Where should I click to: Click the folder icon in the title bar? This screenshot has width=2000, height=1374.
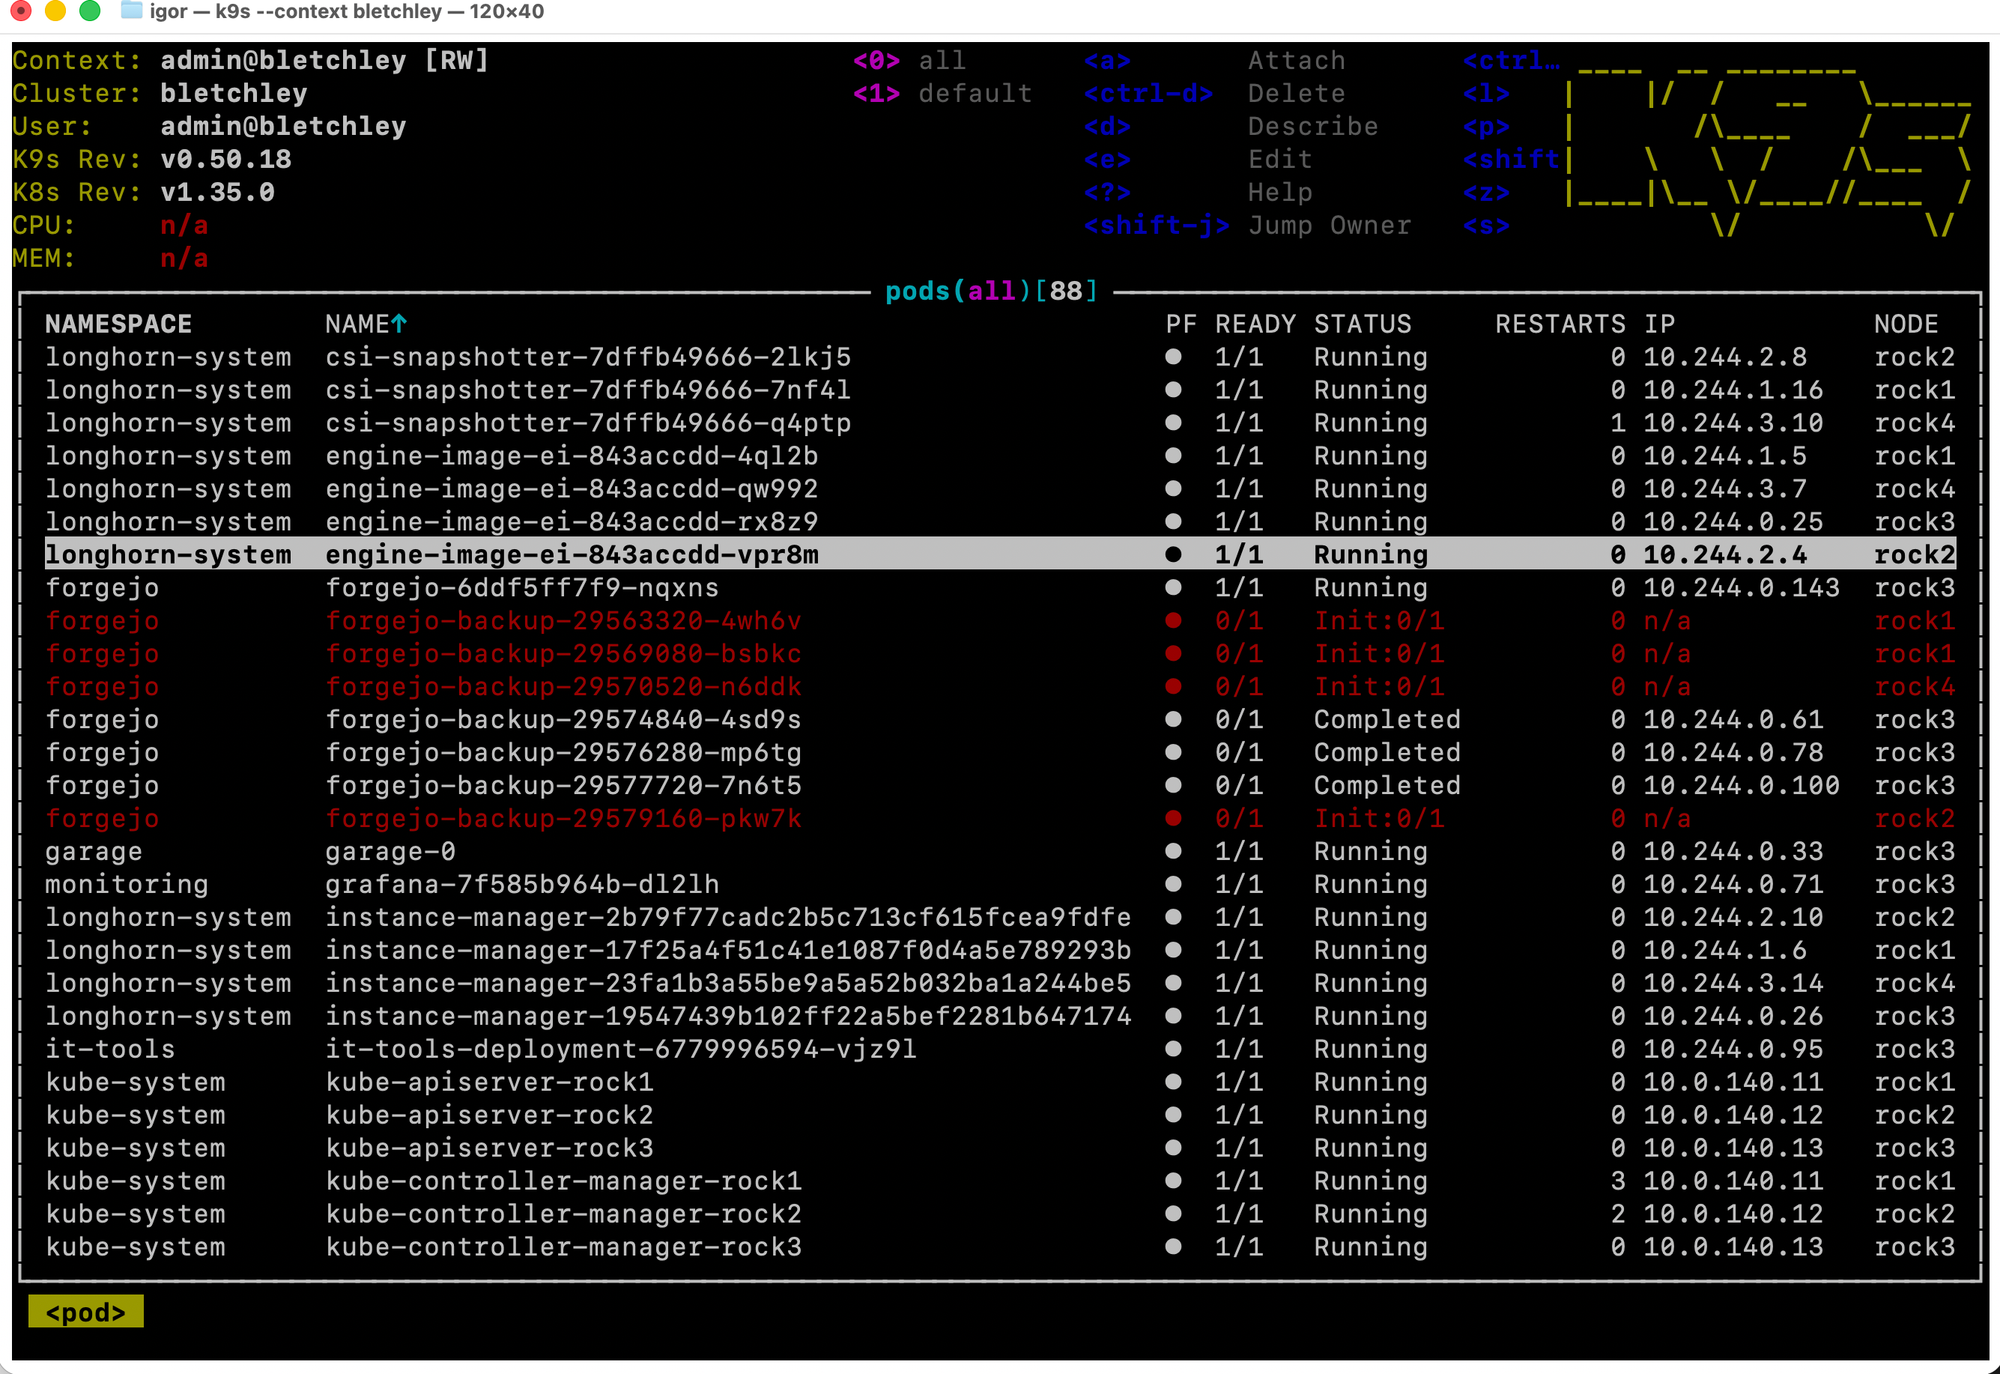[x=131, y=11]
